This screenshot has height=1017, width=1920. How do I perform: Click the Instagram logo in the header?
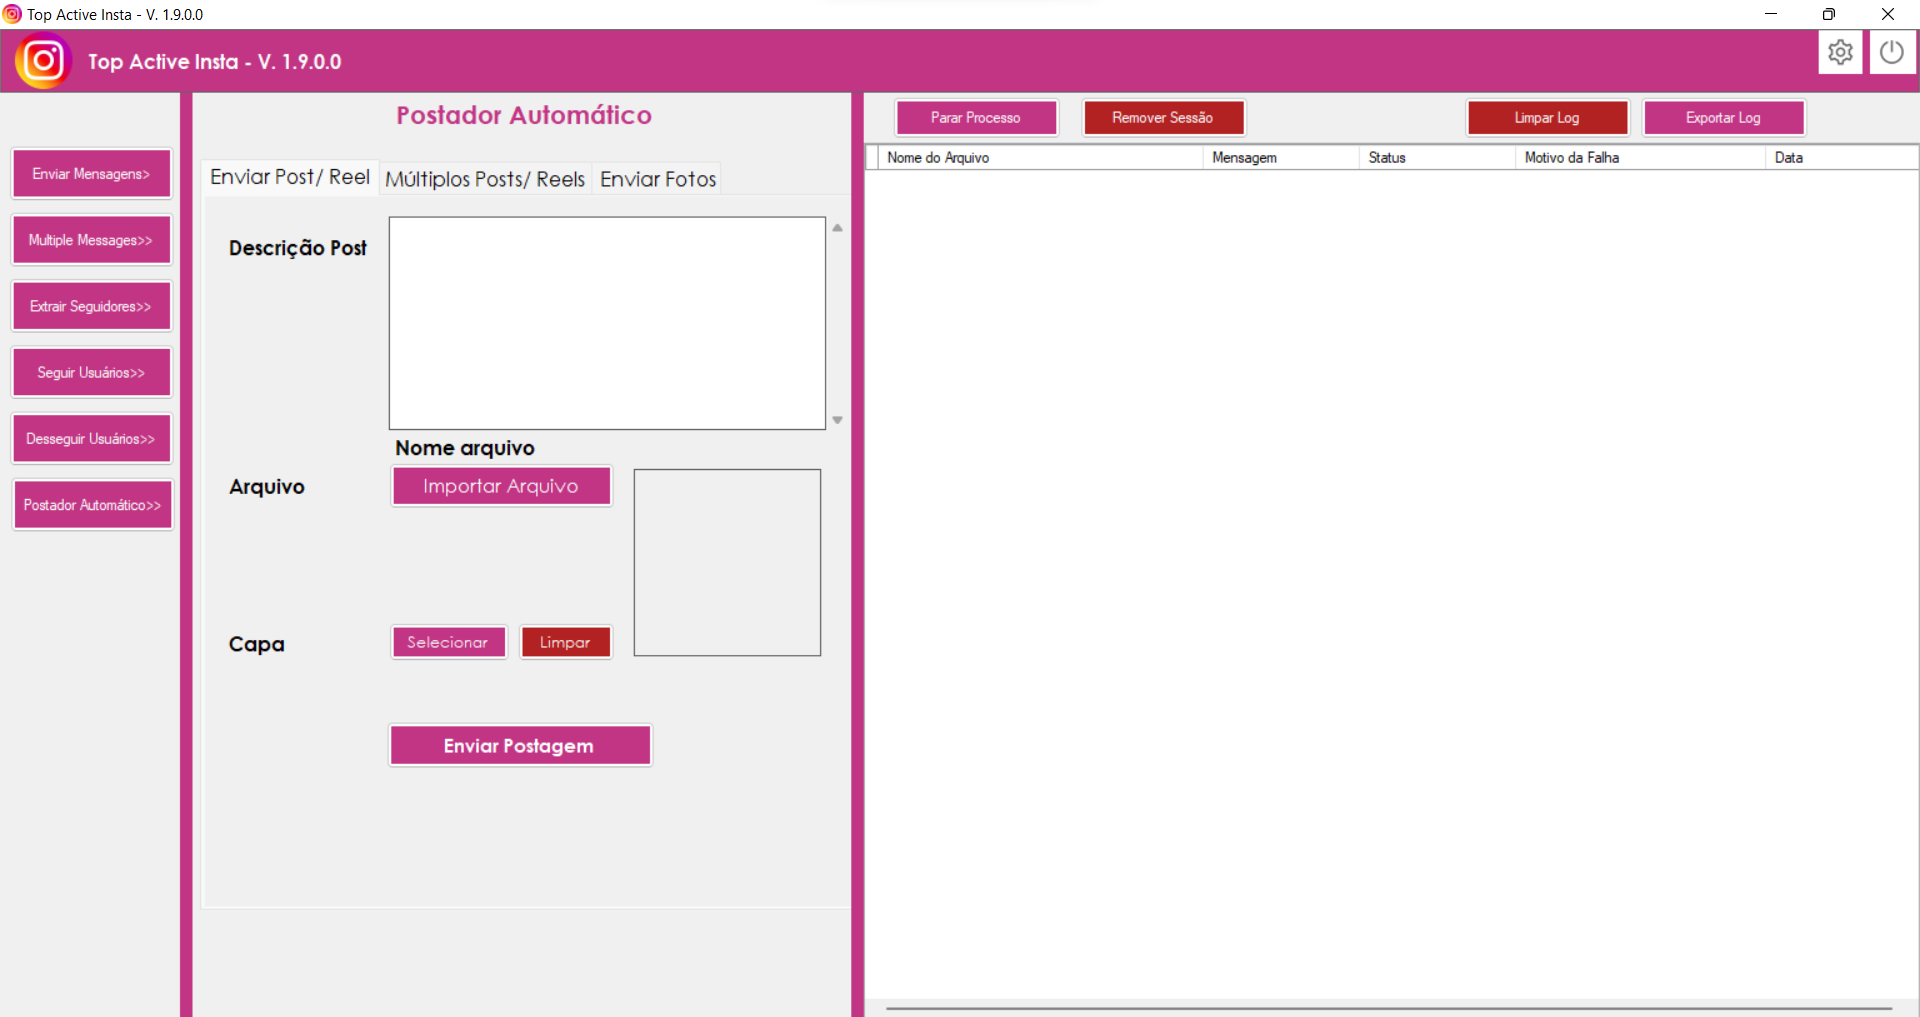[x=43, y=61]
